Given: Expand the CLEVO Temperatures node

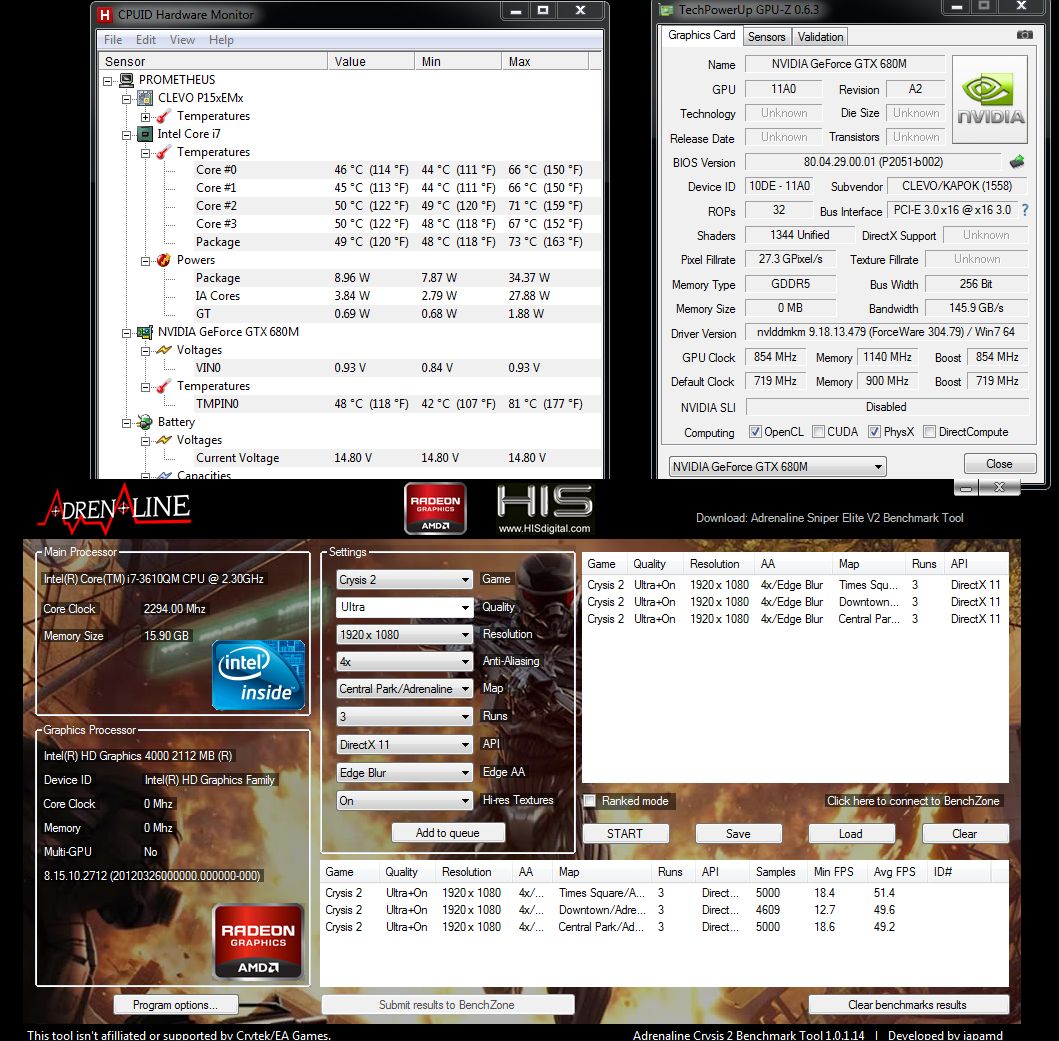Looking at the screenshot, I should tap(145, 117).
